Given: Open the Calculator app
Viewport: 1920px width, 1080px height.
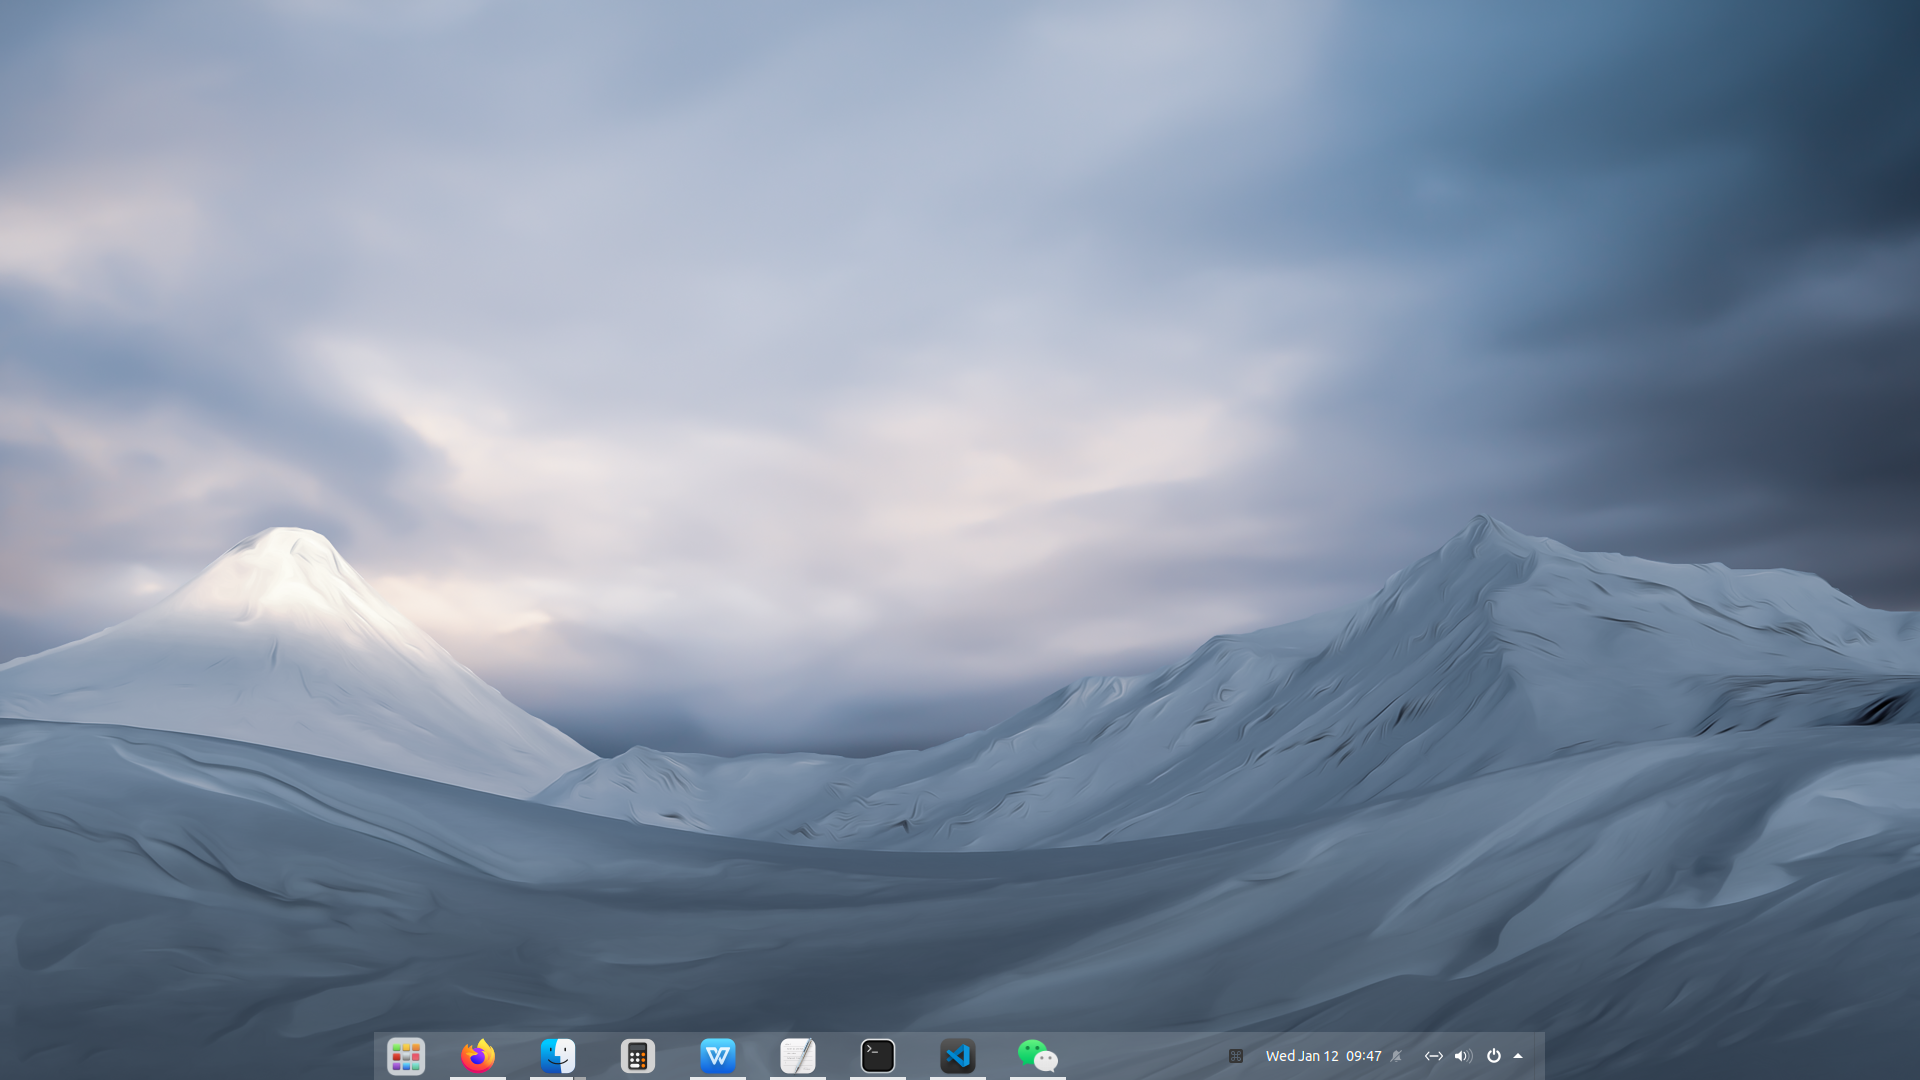Looking at the screenshot, I should [x=638, y=1056].
